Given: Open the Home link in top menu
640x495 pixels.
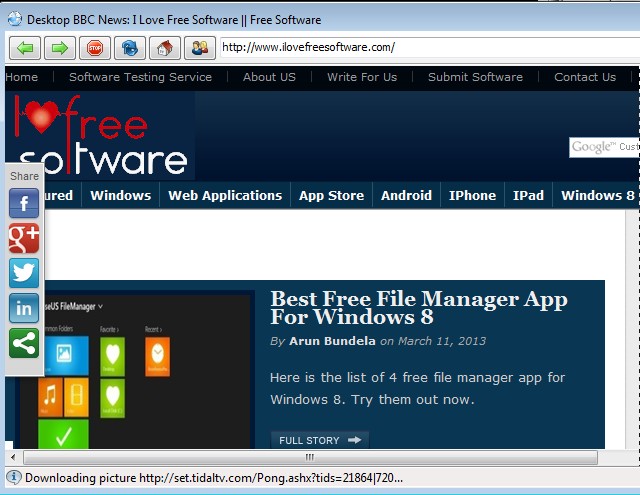Looking at the screenshot, I should coord(22,77).
